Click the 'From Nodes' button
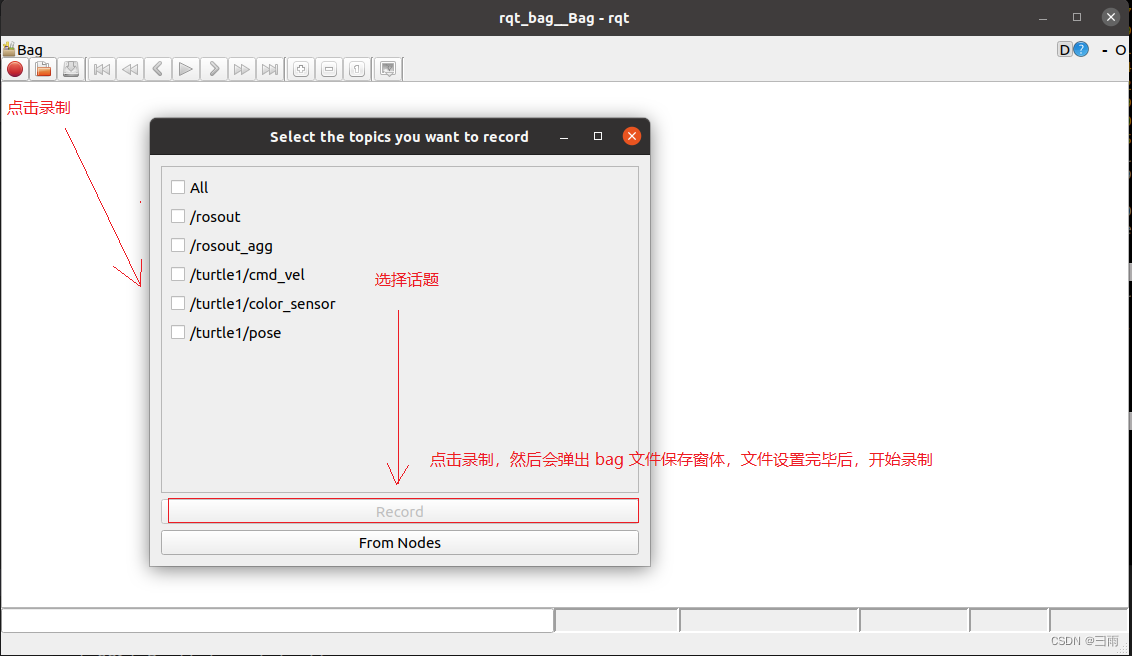The height and width of the screenshot is (656, 1134). pyautogui.click(x=400, y=542)
